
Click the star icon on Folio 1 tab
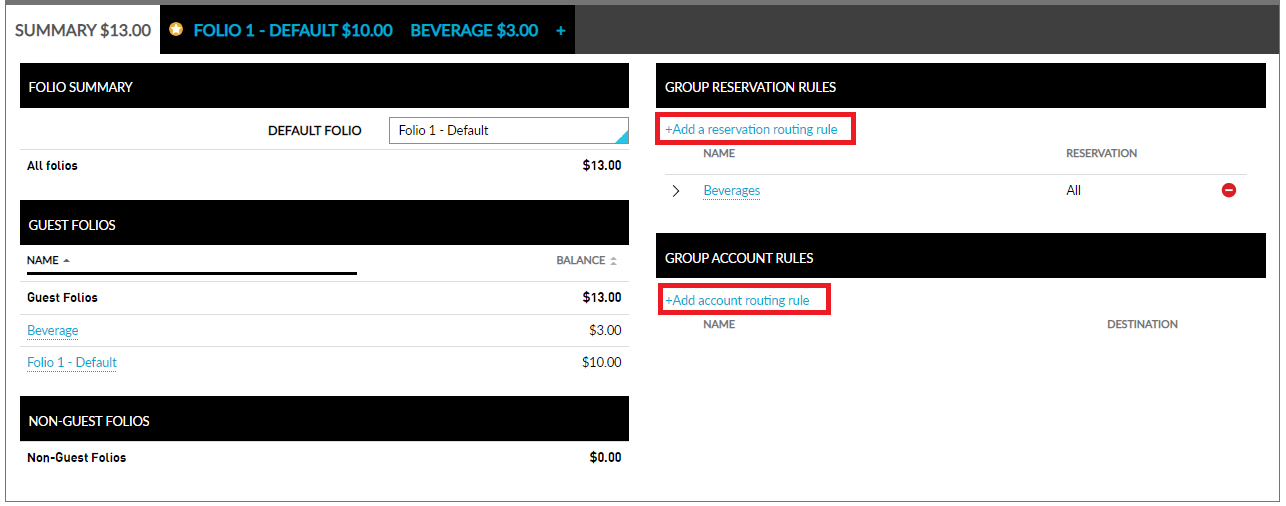pos(176,30)
